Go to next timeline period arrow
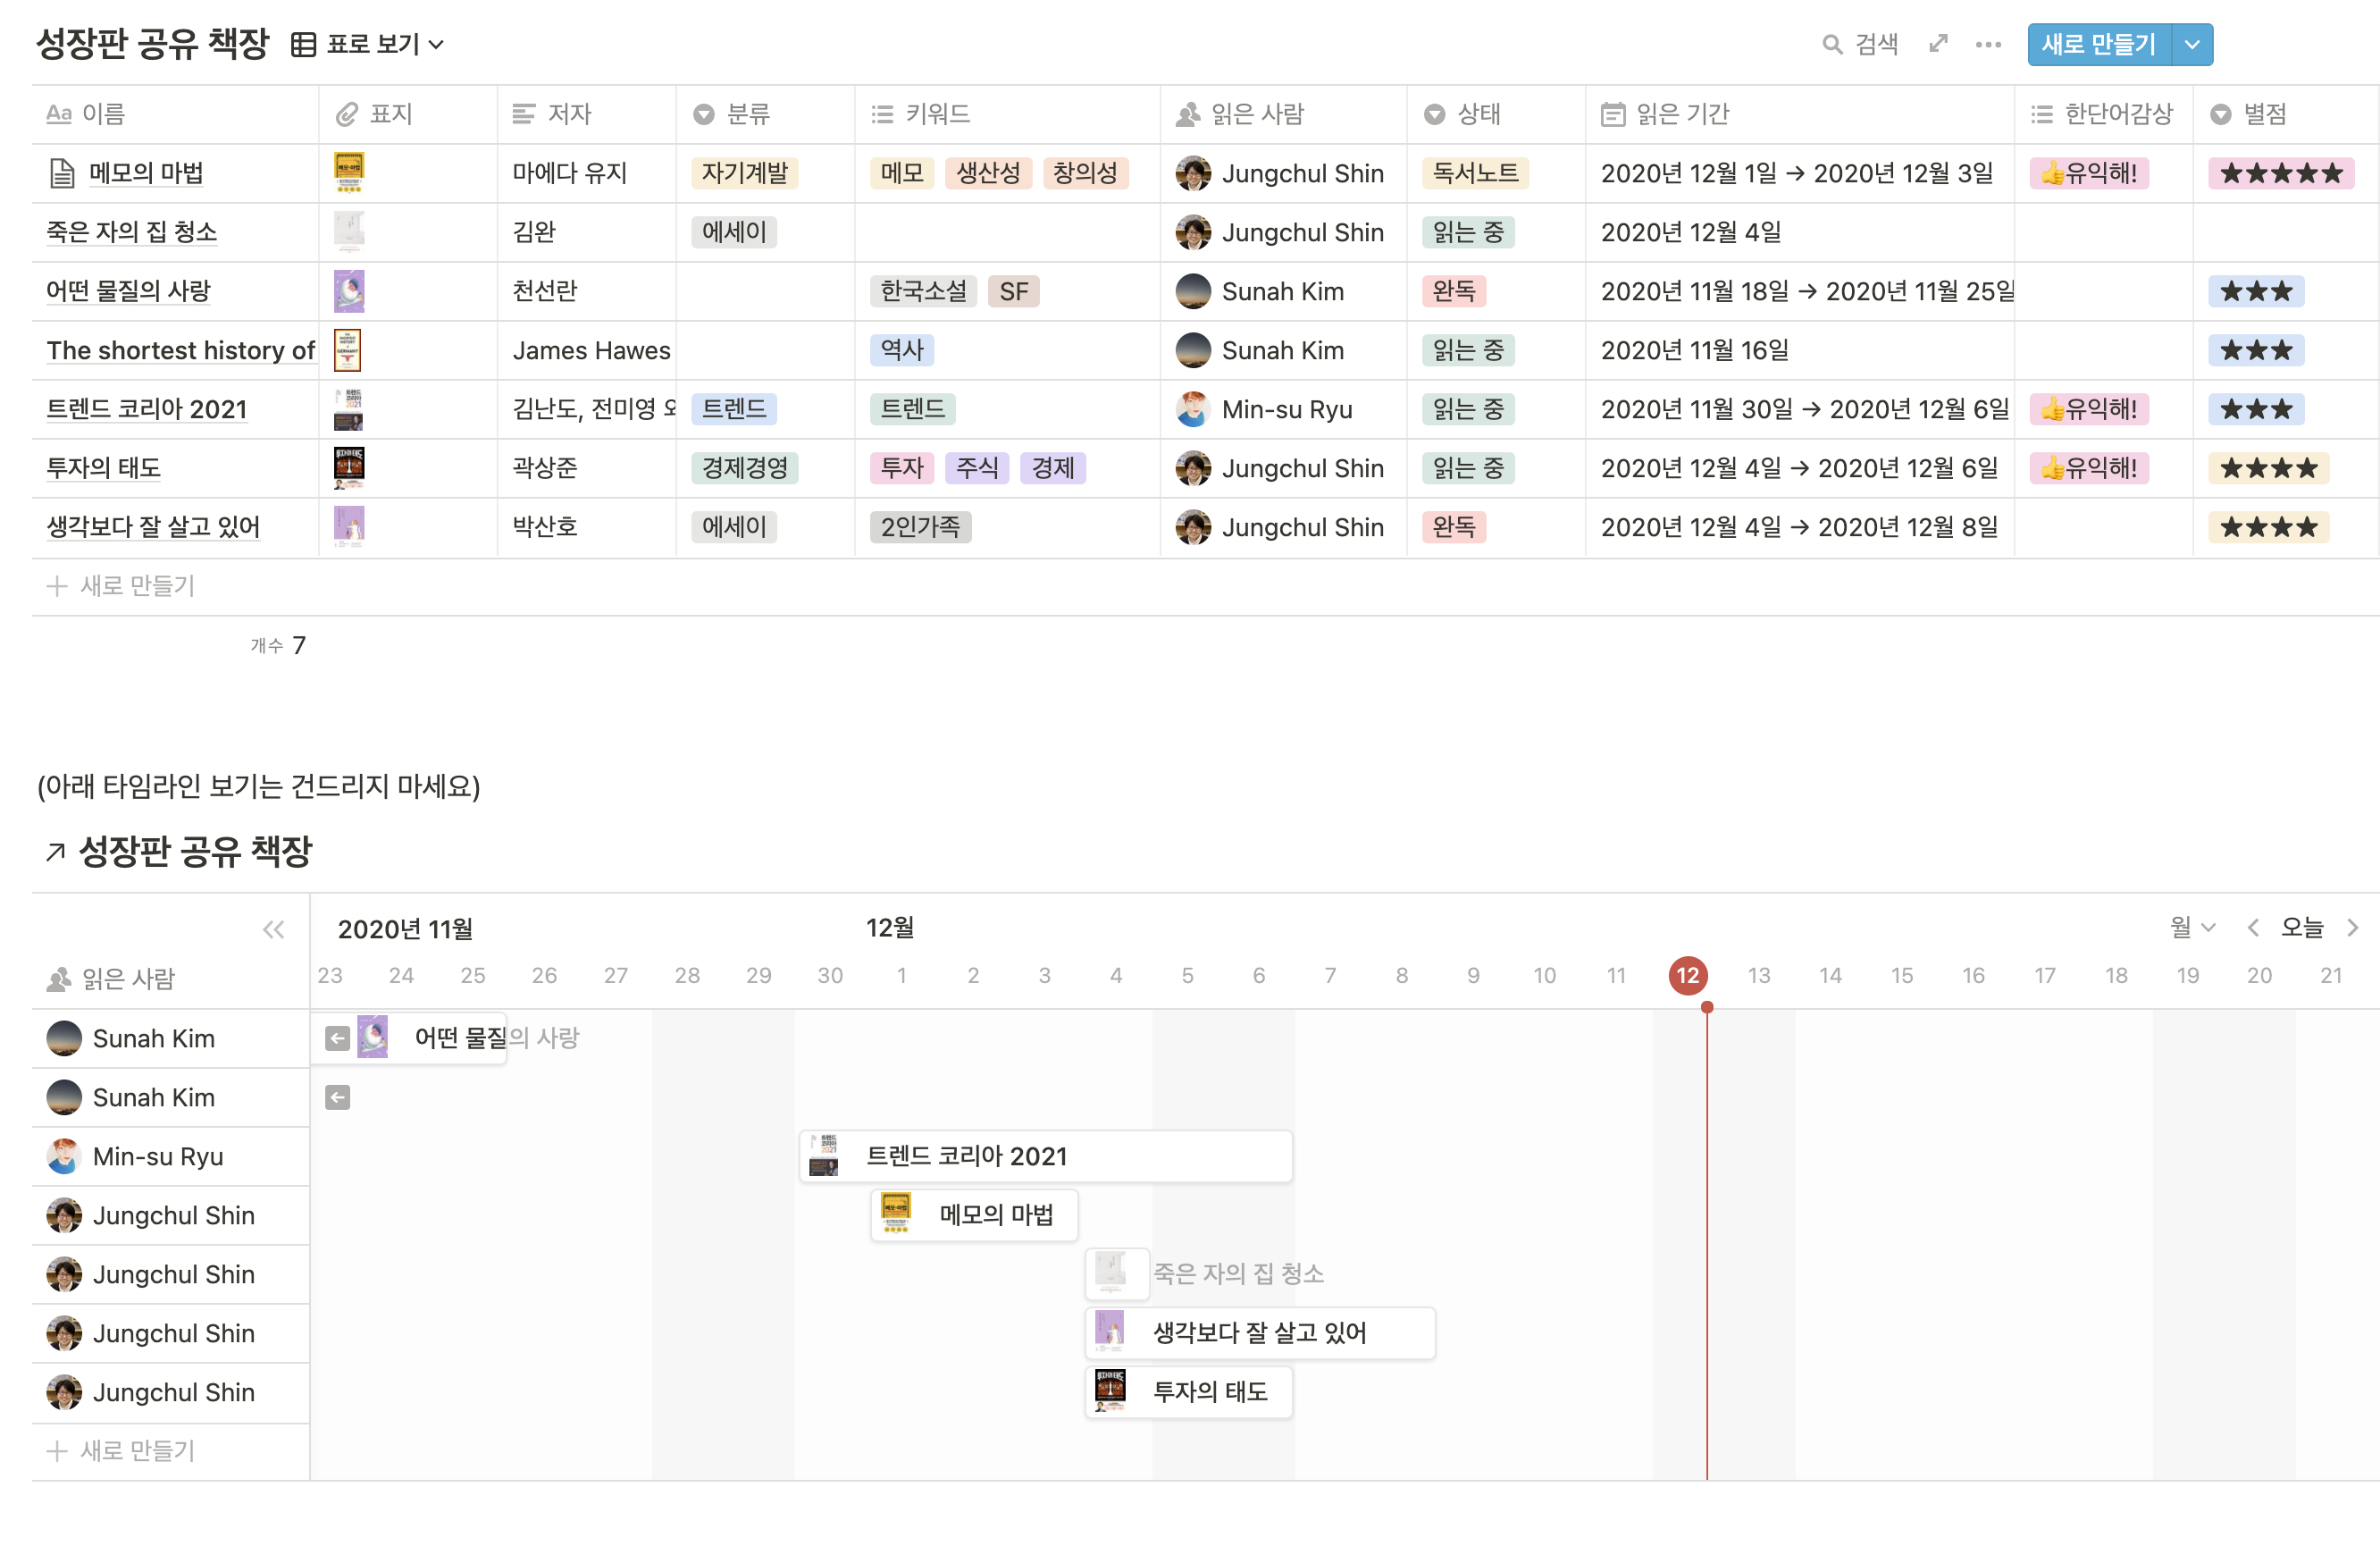Viewport: 2380px width, 1546px height. (2352, 927)
